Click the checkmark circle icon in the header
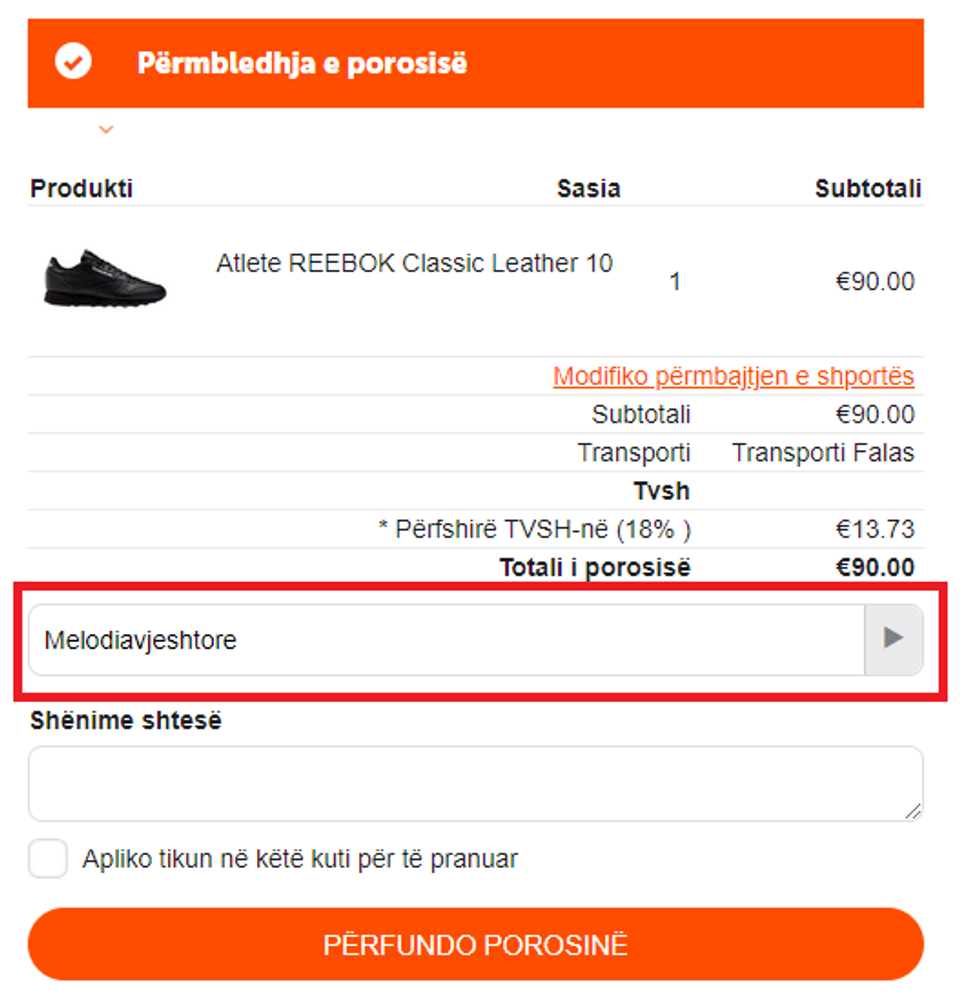 click(x=73, y=62)
